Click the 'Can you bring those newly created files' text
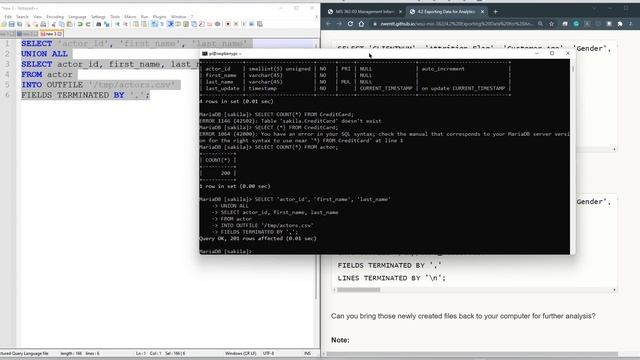Image resolution: width=640 pixels, height=360 pixels. pyautogui.click(x=463, y=316)
